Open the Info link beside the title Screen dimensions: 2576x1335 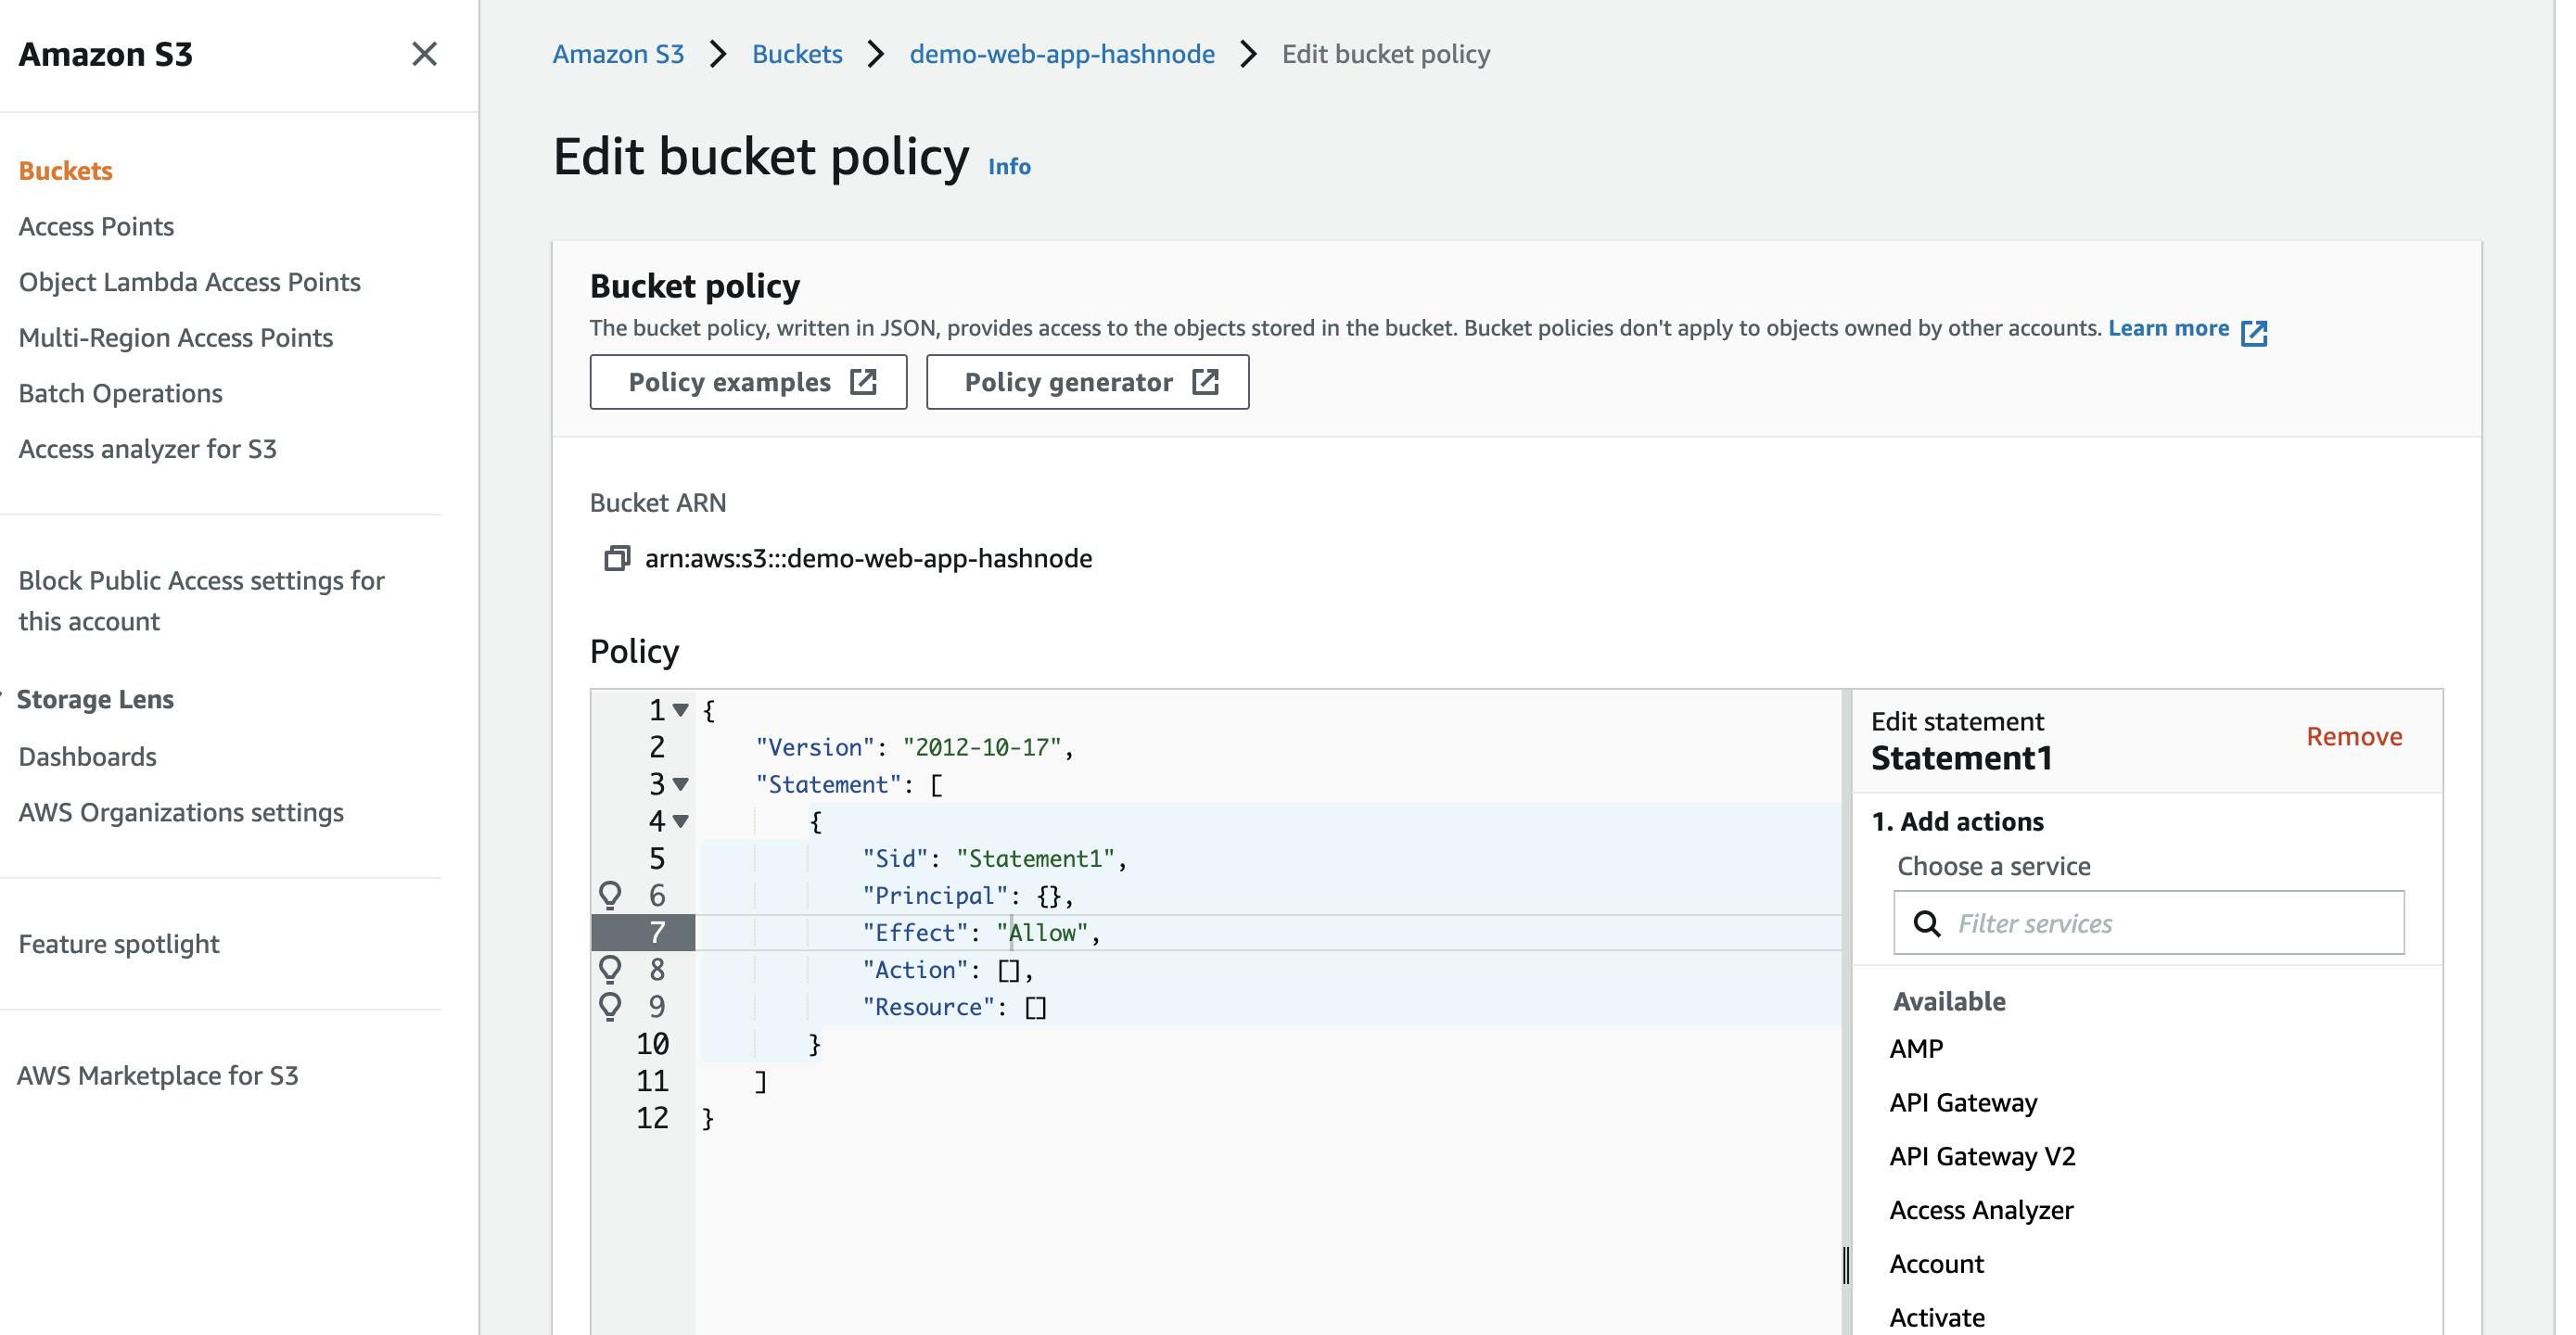1009,166
